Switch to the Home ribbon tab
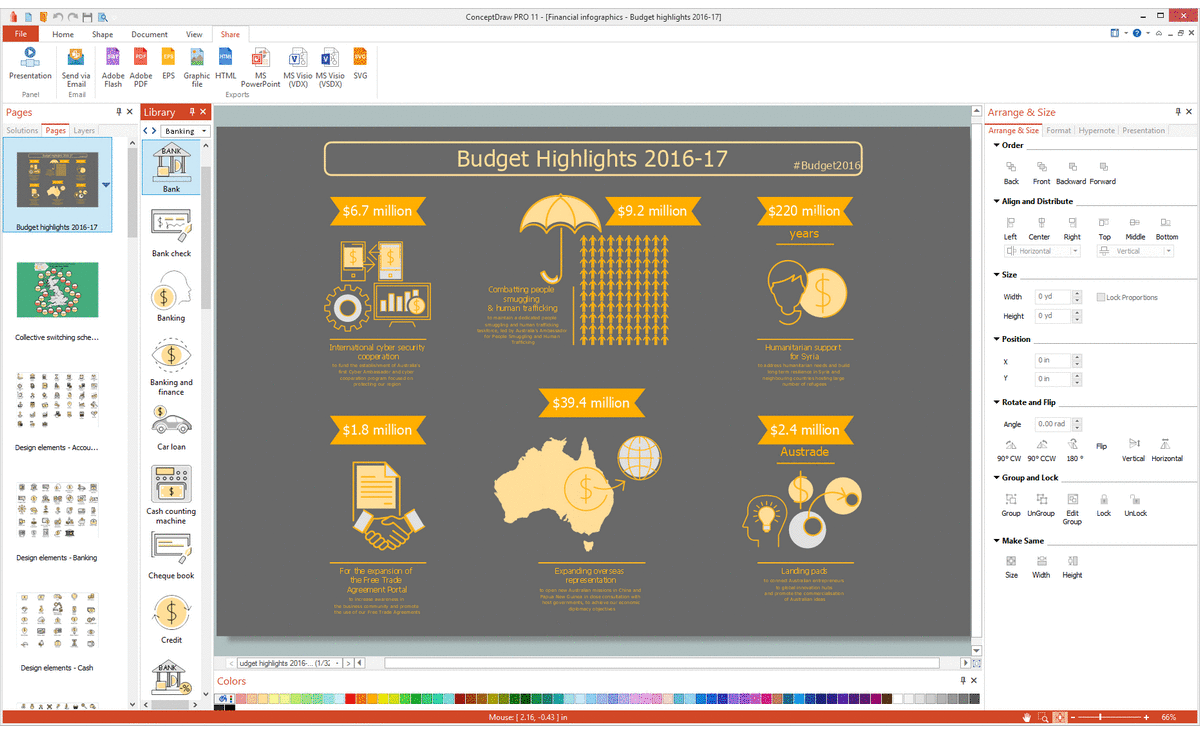This screenshot has height=734, width=1200. click(63, 34)
